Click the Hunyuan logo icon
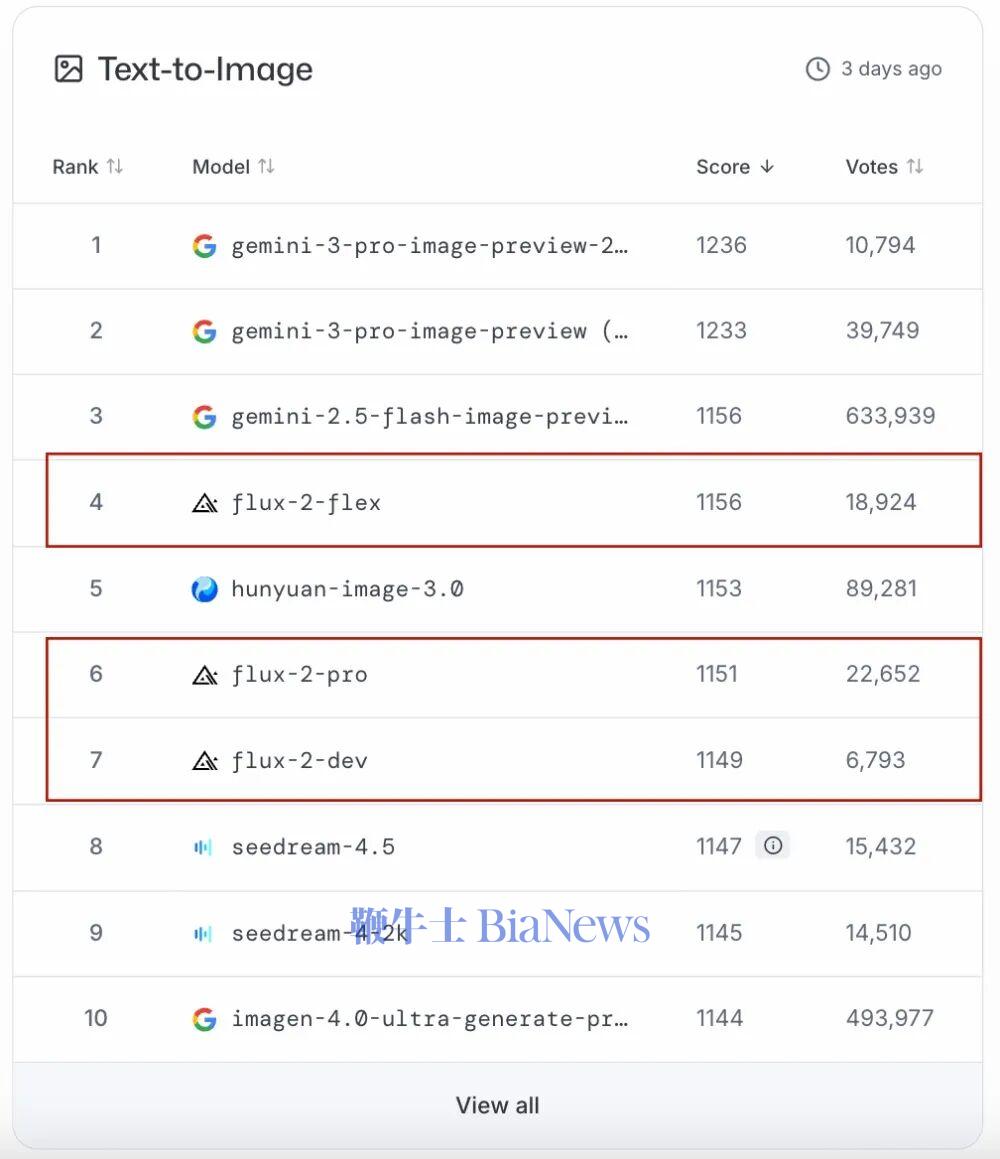The width and height of the screenshot is (1000, 1159). pos(204,589)
